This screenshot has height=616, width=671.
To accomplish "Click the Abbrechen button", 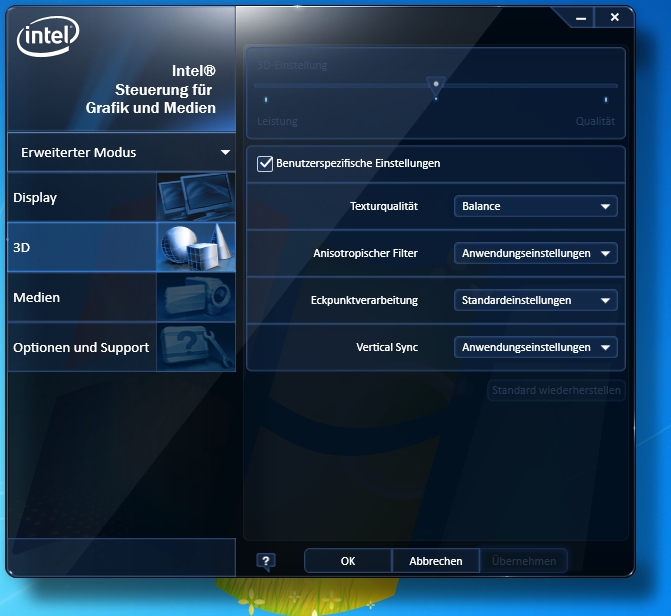I will coord(436,561).
